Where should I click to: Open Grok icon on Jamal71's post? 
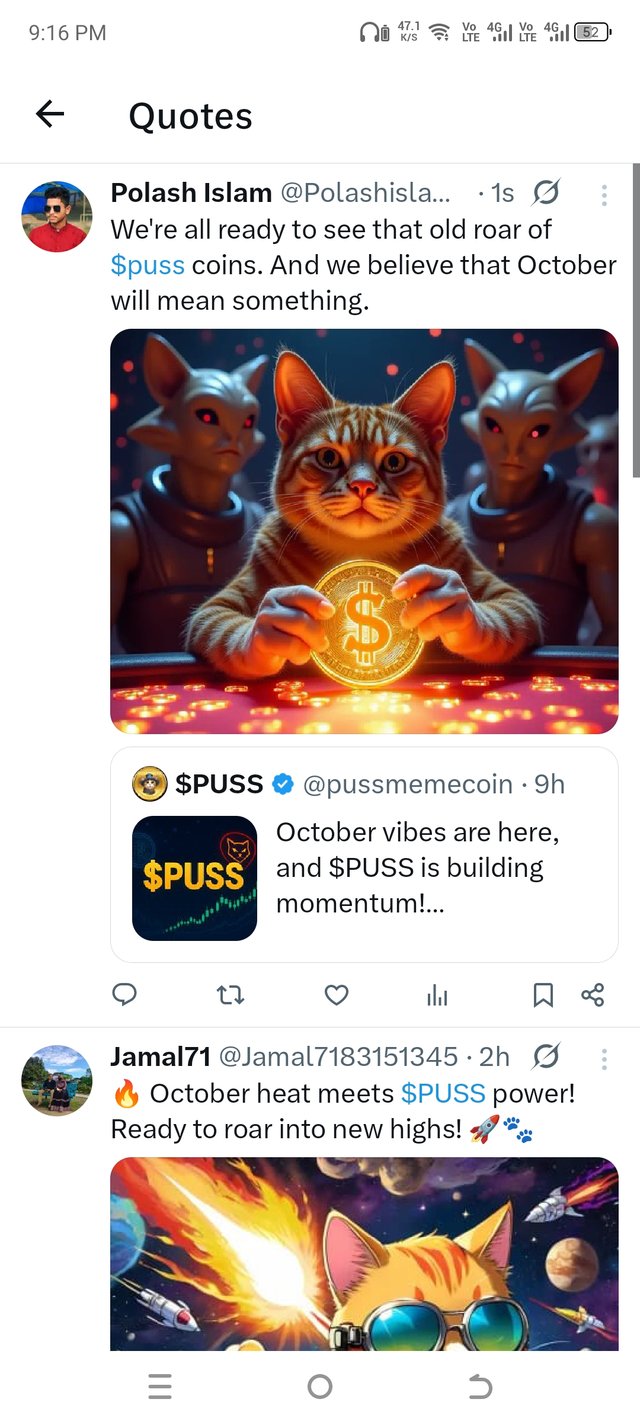tap(547, 1056)
